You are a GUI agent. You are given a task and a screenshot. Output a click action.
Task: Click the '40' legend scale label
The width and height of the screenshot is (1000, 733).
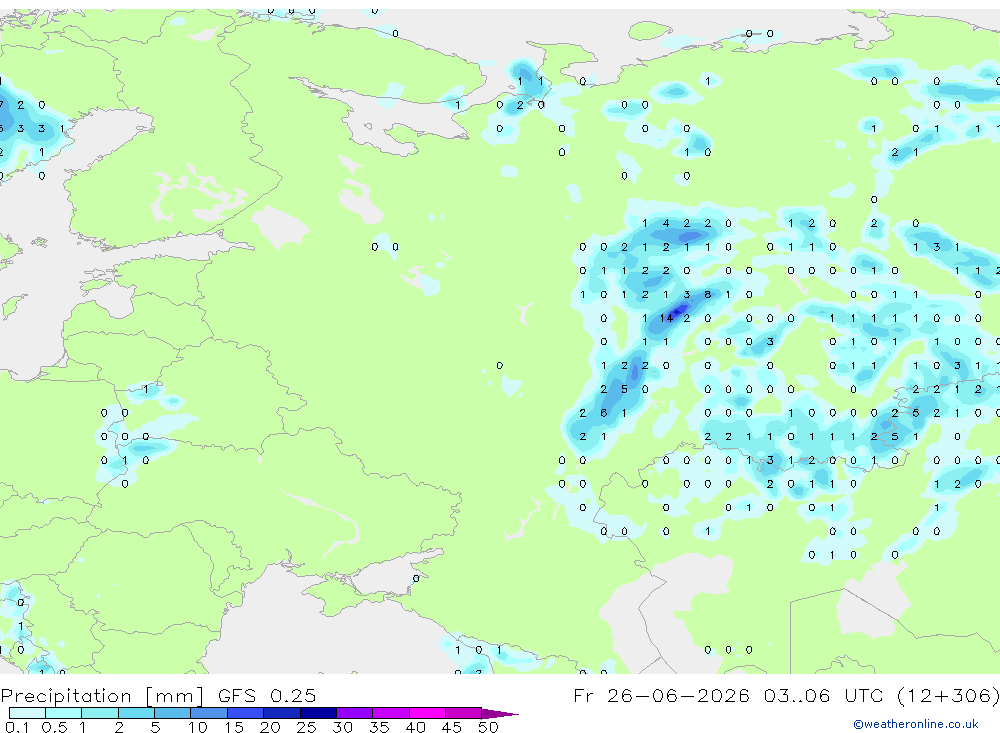(x=415, y=727)
